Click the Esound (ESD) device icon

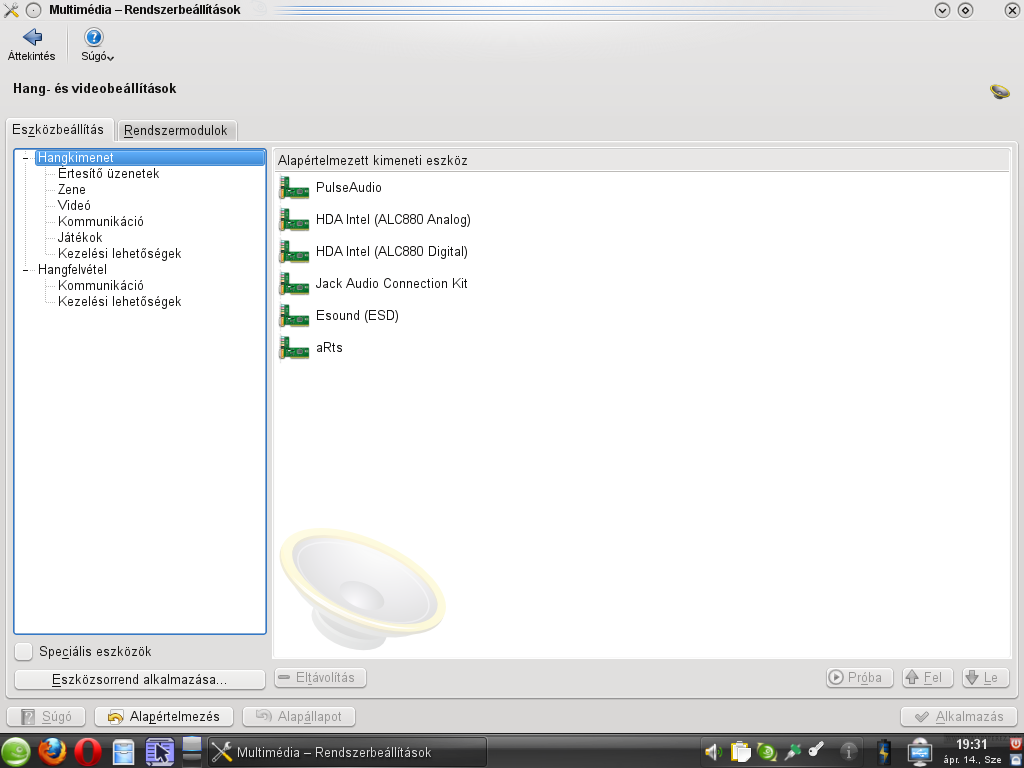click(x=294, y=316)
